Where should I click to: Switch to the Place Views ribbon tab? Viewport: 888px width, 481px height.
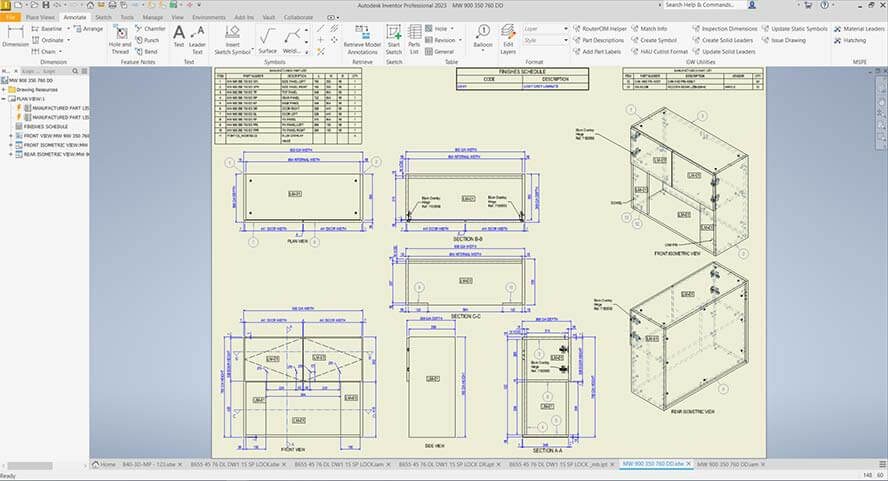pyautogui.click(x=40, y=17)
